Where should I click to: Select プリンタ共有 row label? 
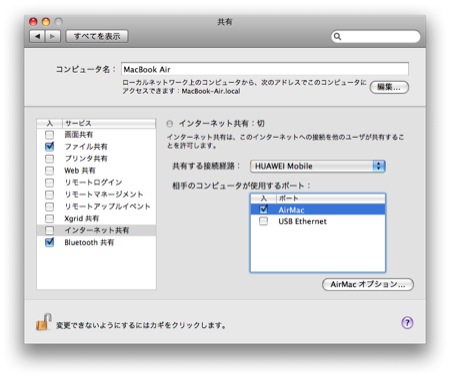pyautogui.click(x=86, y=159)
